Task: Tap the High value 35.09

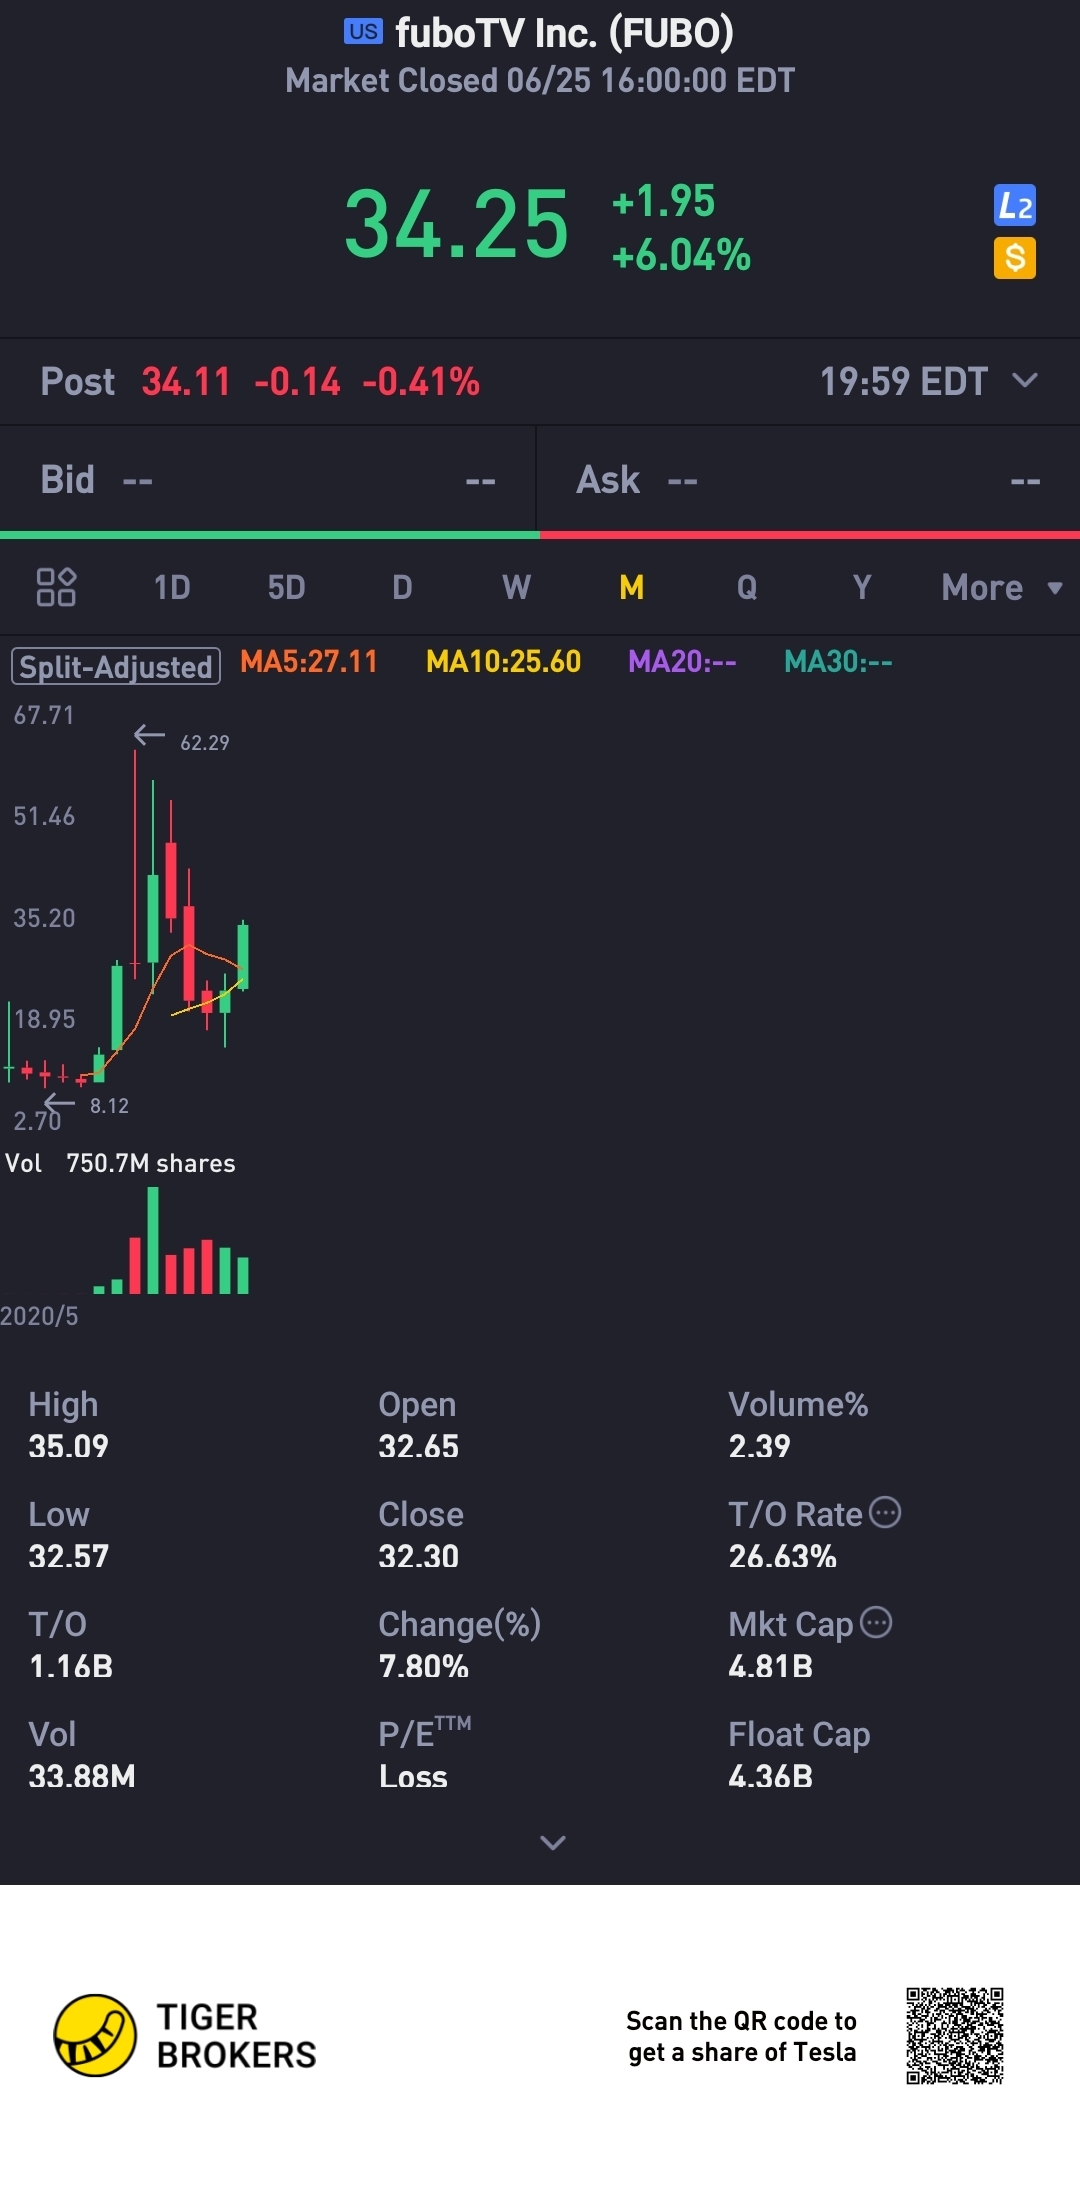Action: point(68,1446)
